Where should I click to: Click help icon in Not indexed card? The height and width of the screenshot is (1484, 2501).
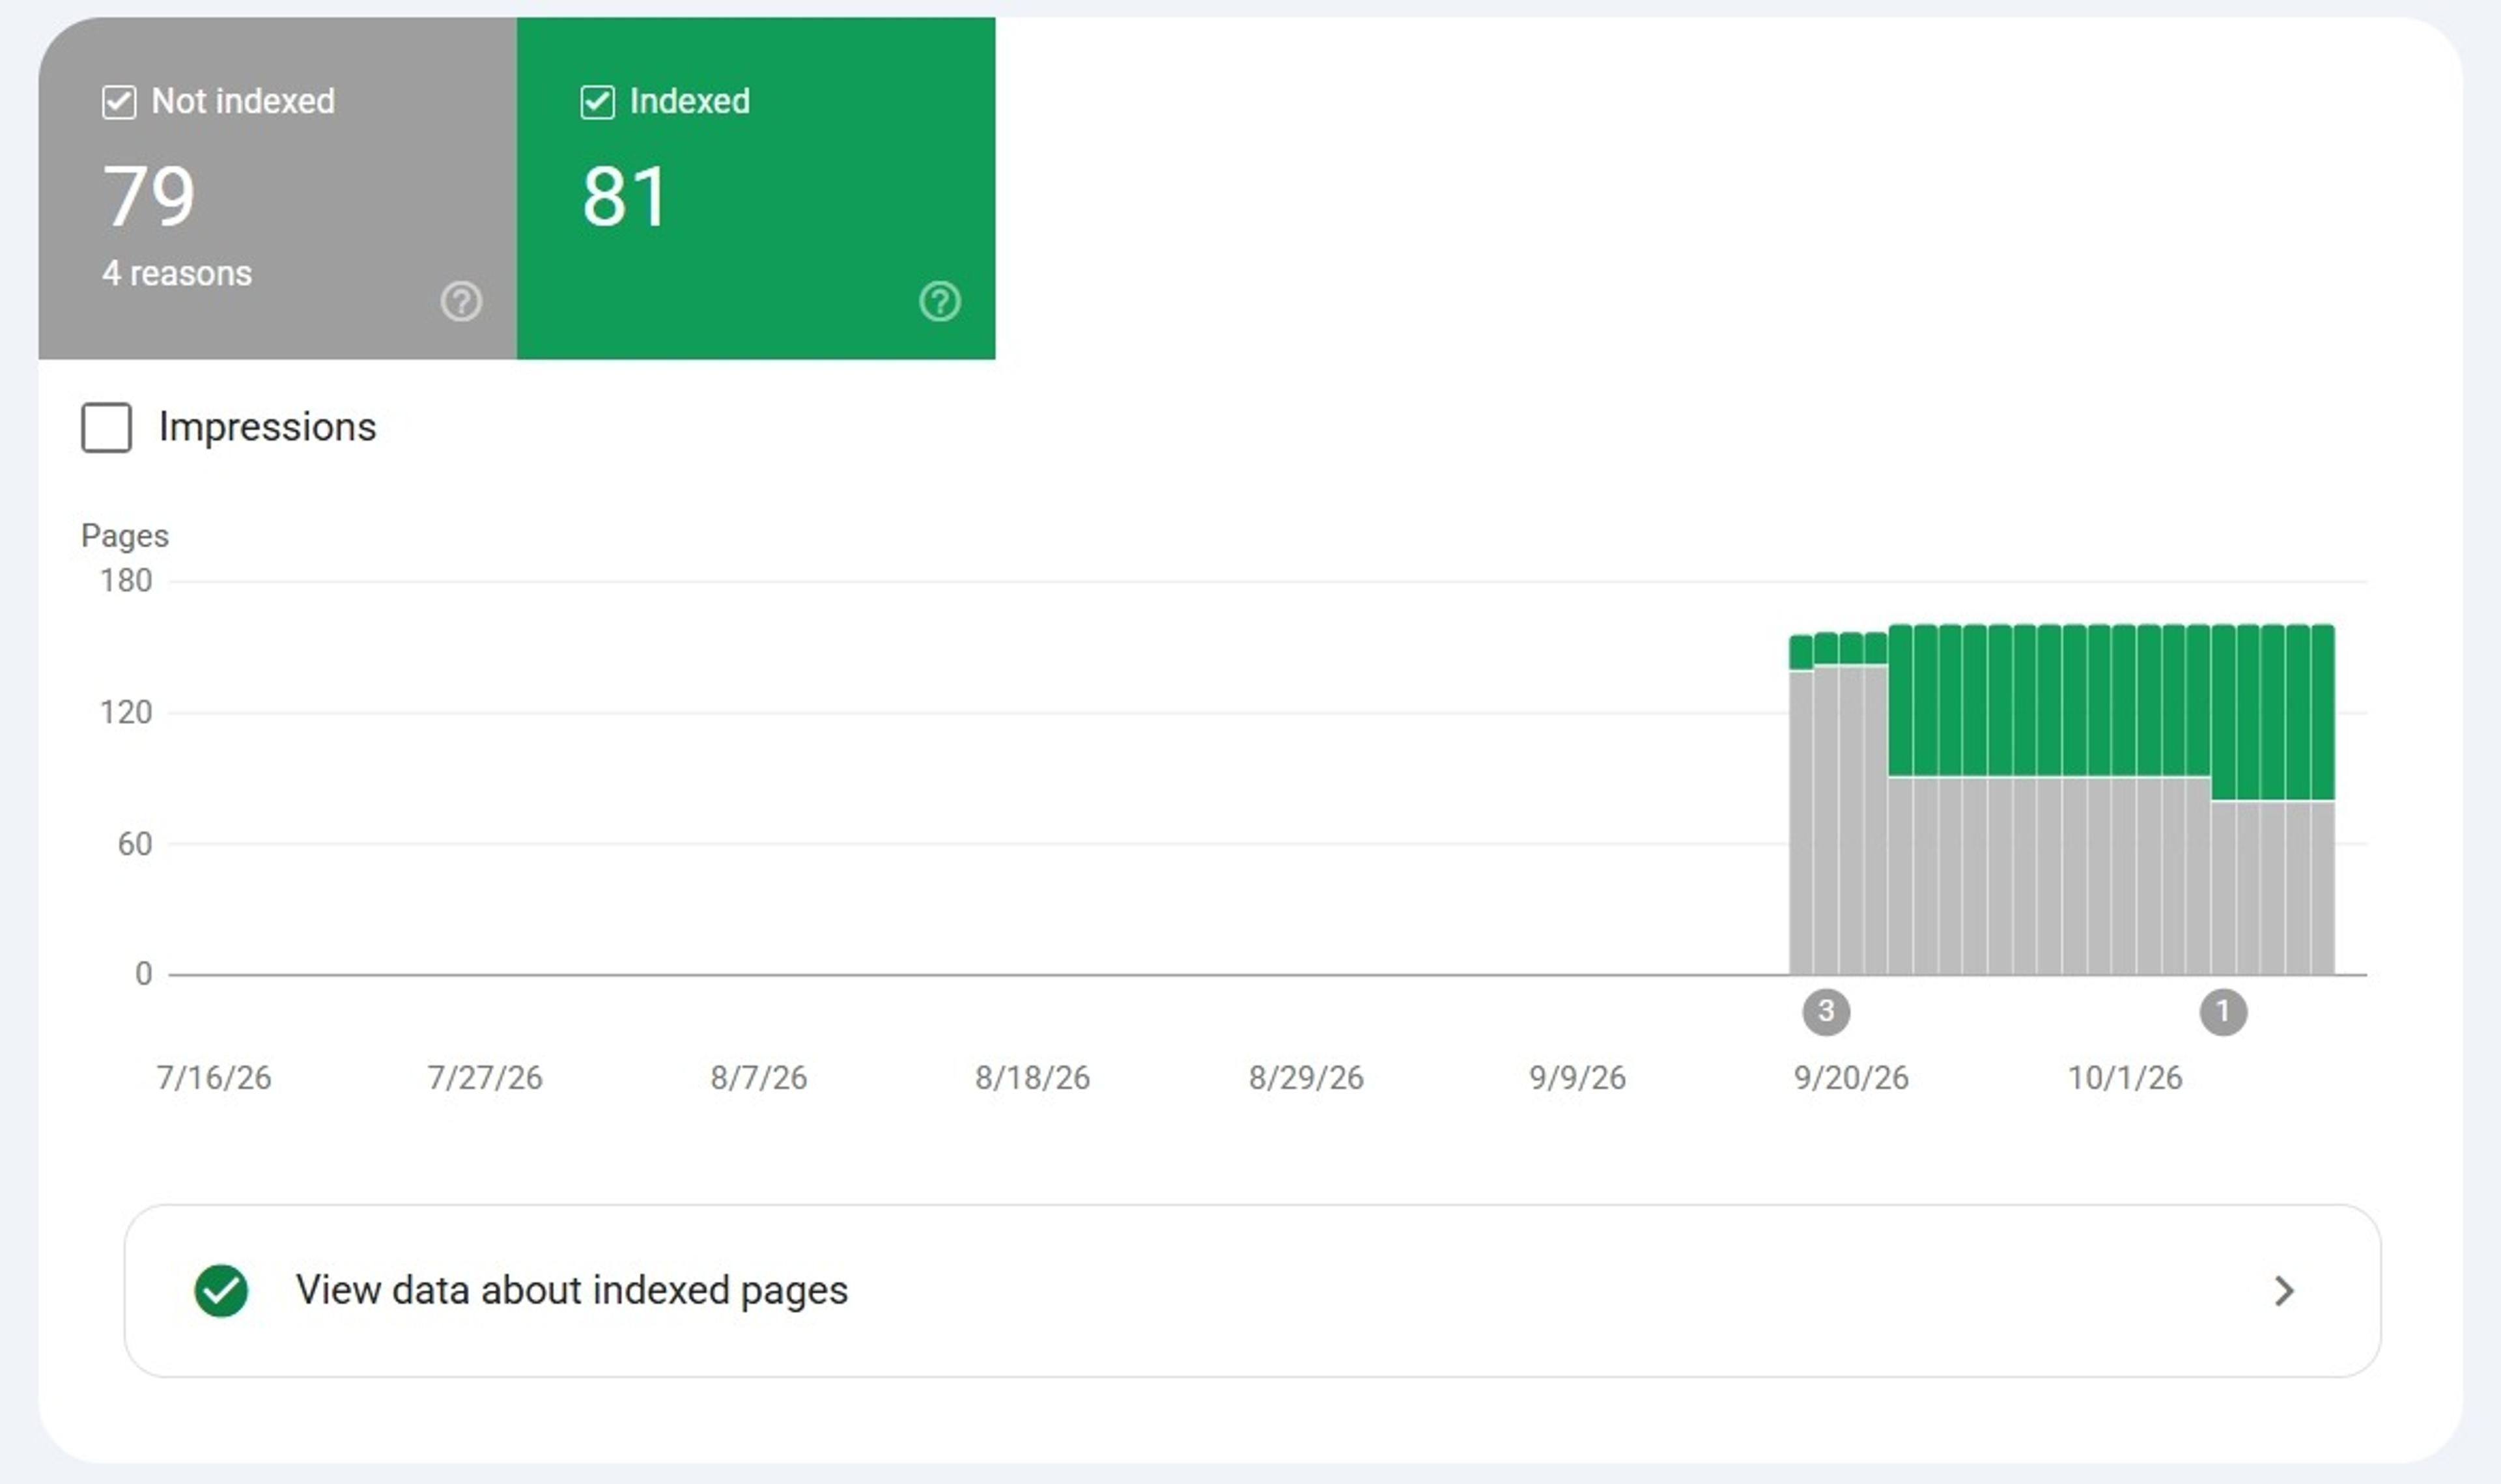pos(461,301)
